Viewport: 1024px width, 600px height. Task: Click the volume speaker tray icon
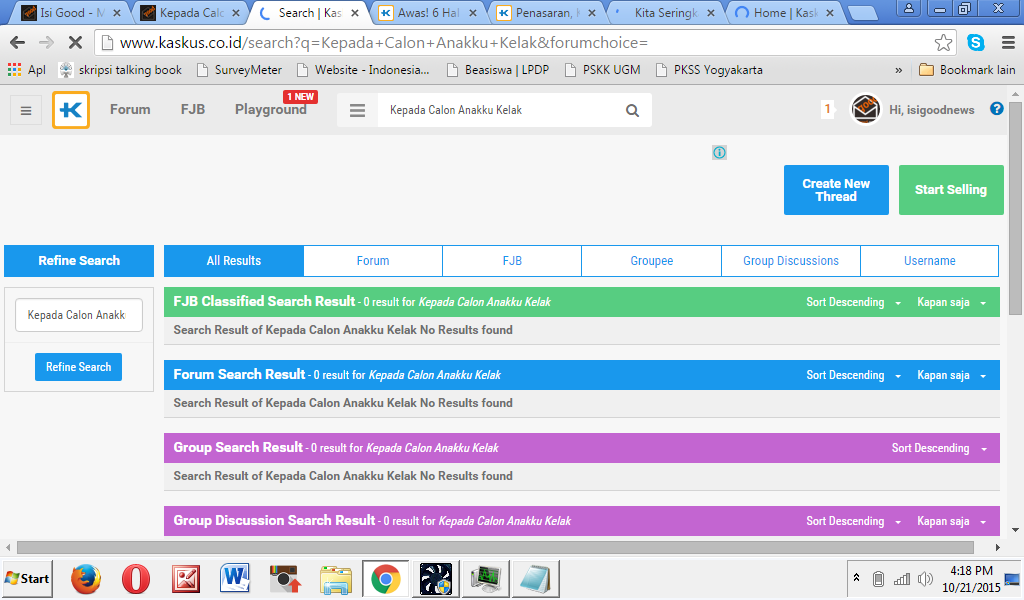[x=925, y=578]
